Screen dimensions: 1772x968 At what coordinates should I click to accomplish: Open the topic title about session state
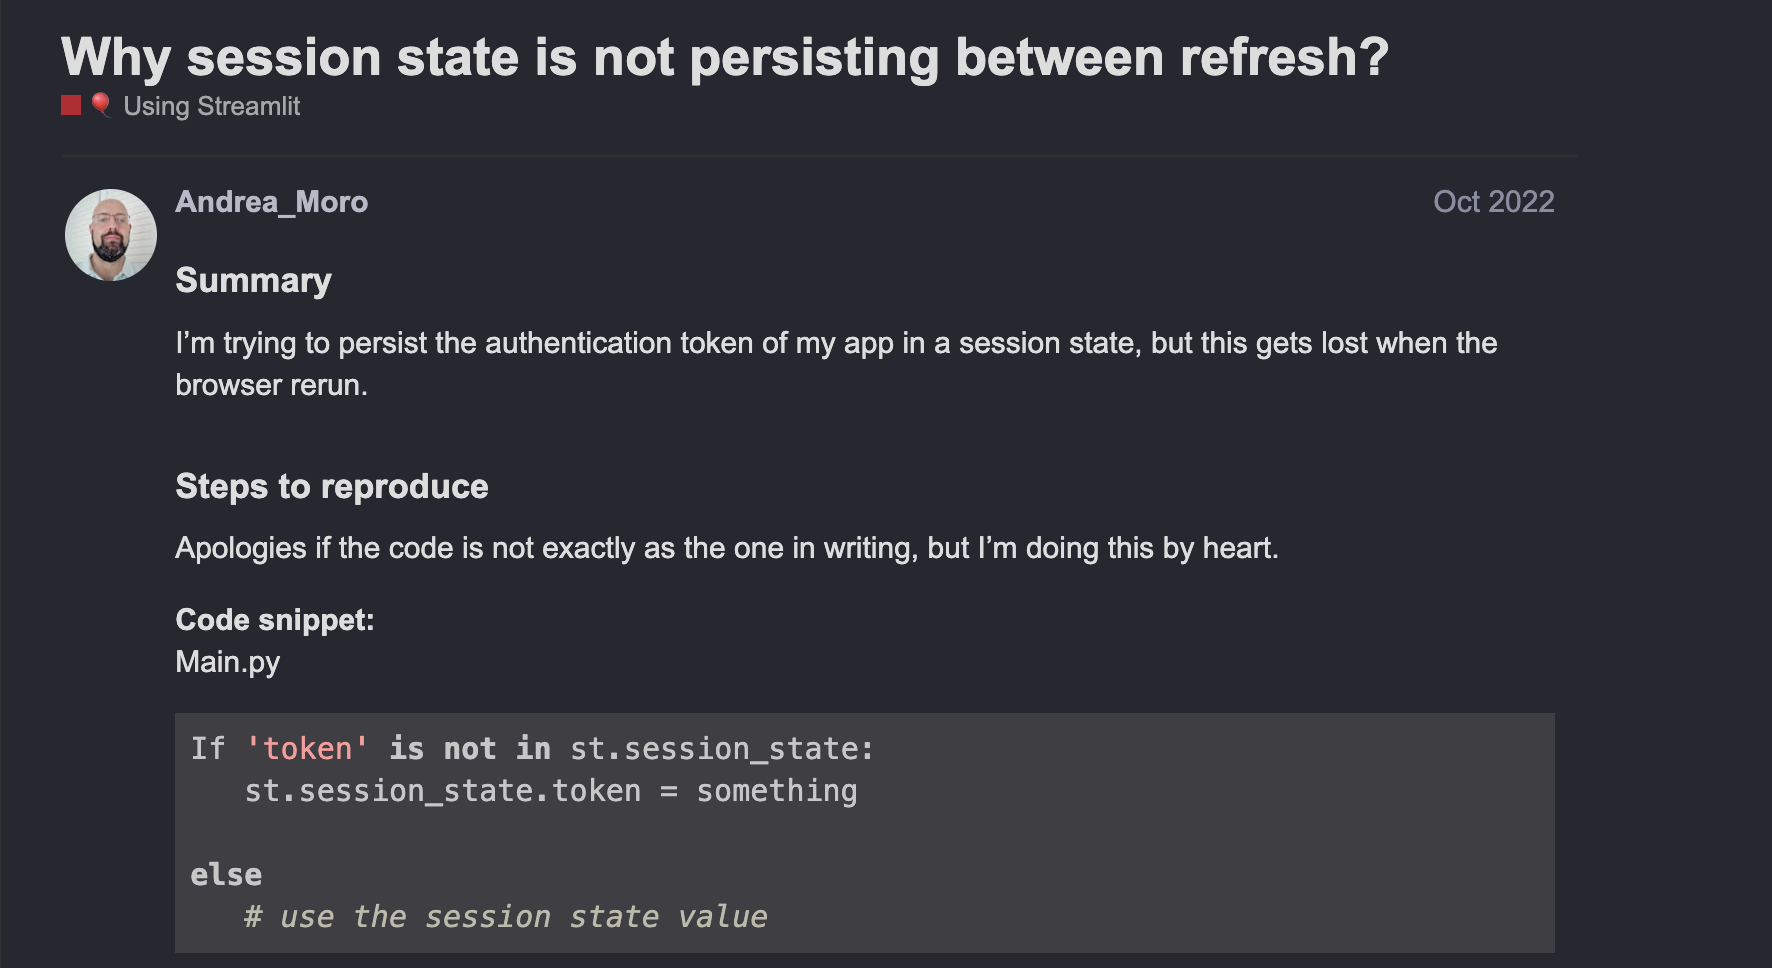coord(725,57)
